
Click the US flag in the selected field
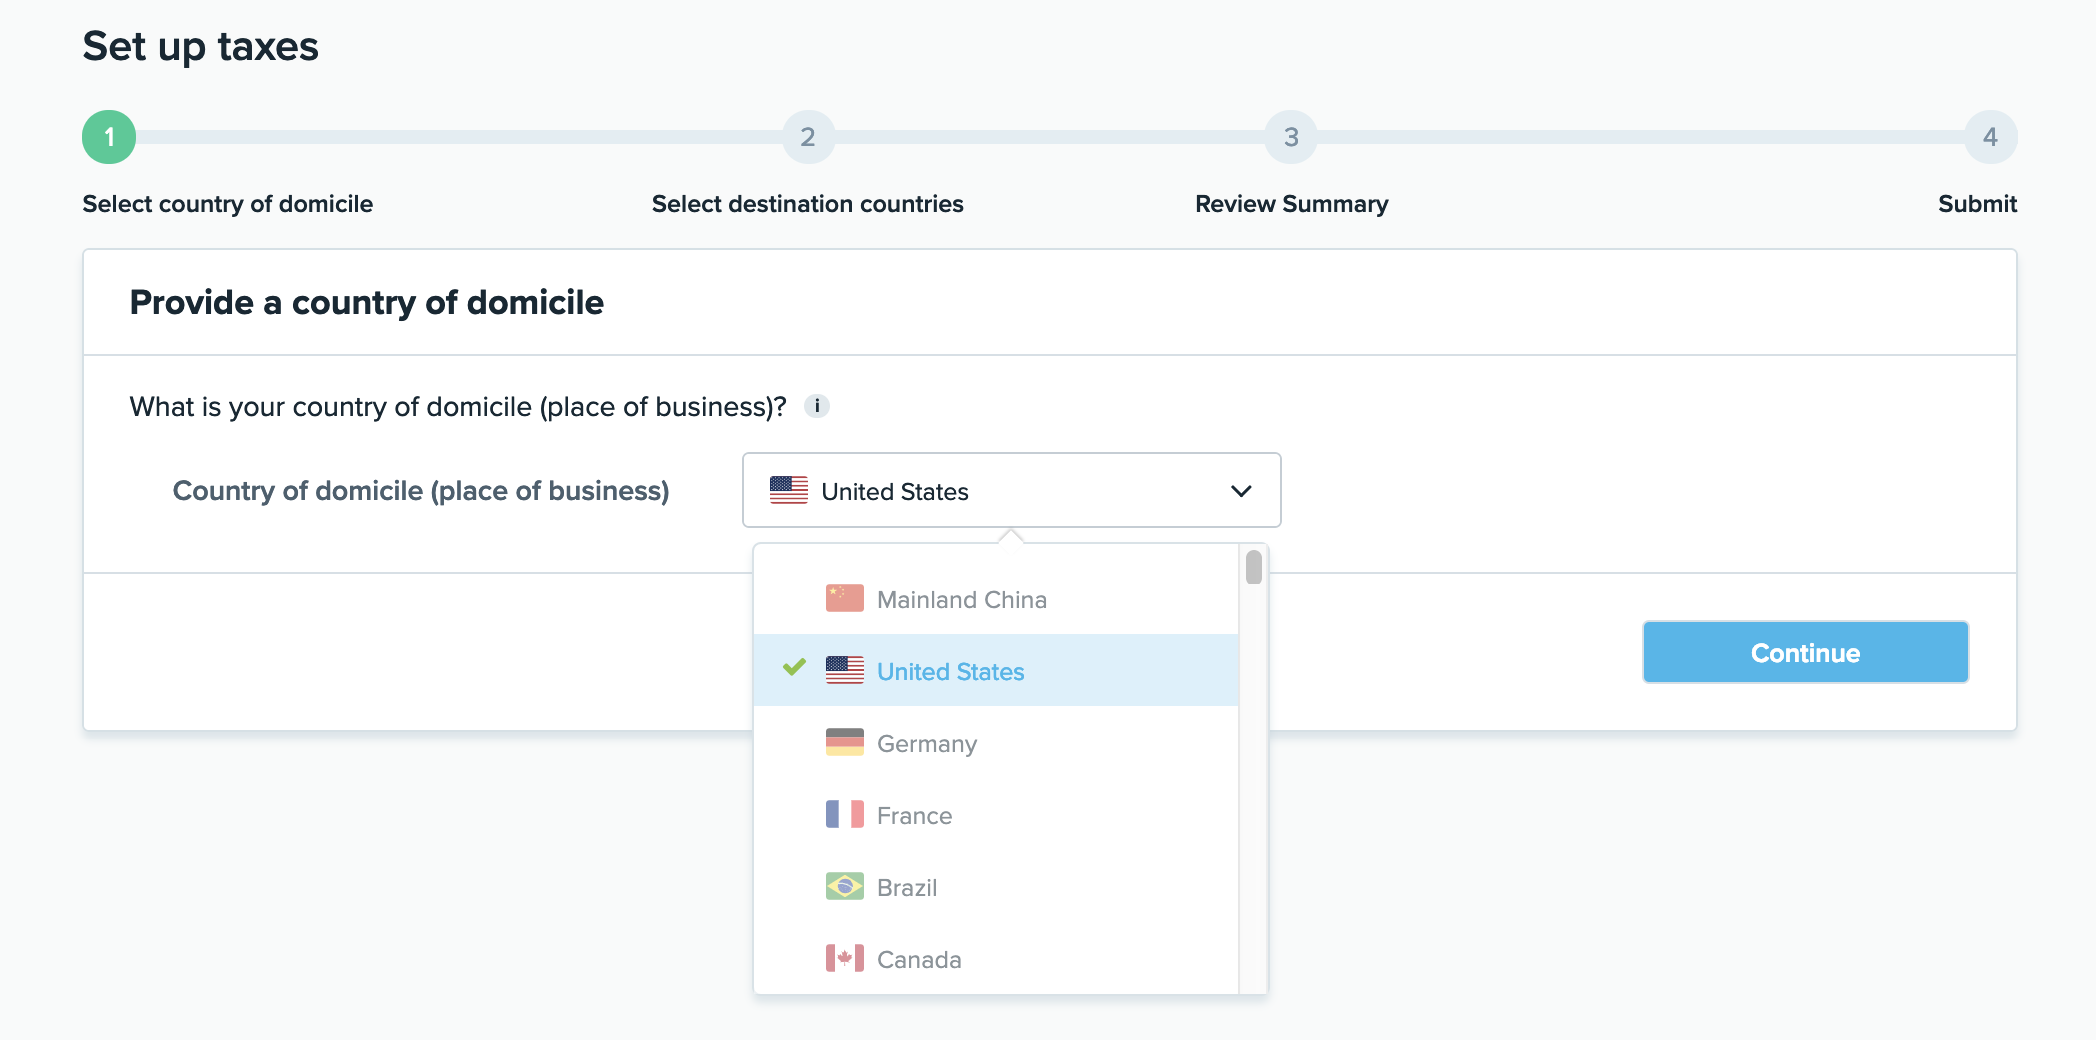pos(788,490)
